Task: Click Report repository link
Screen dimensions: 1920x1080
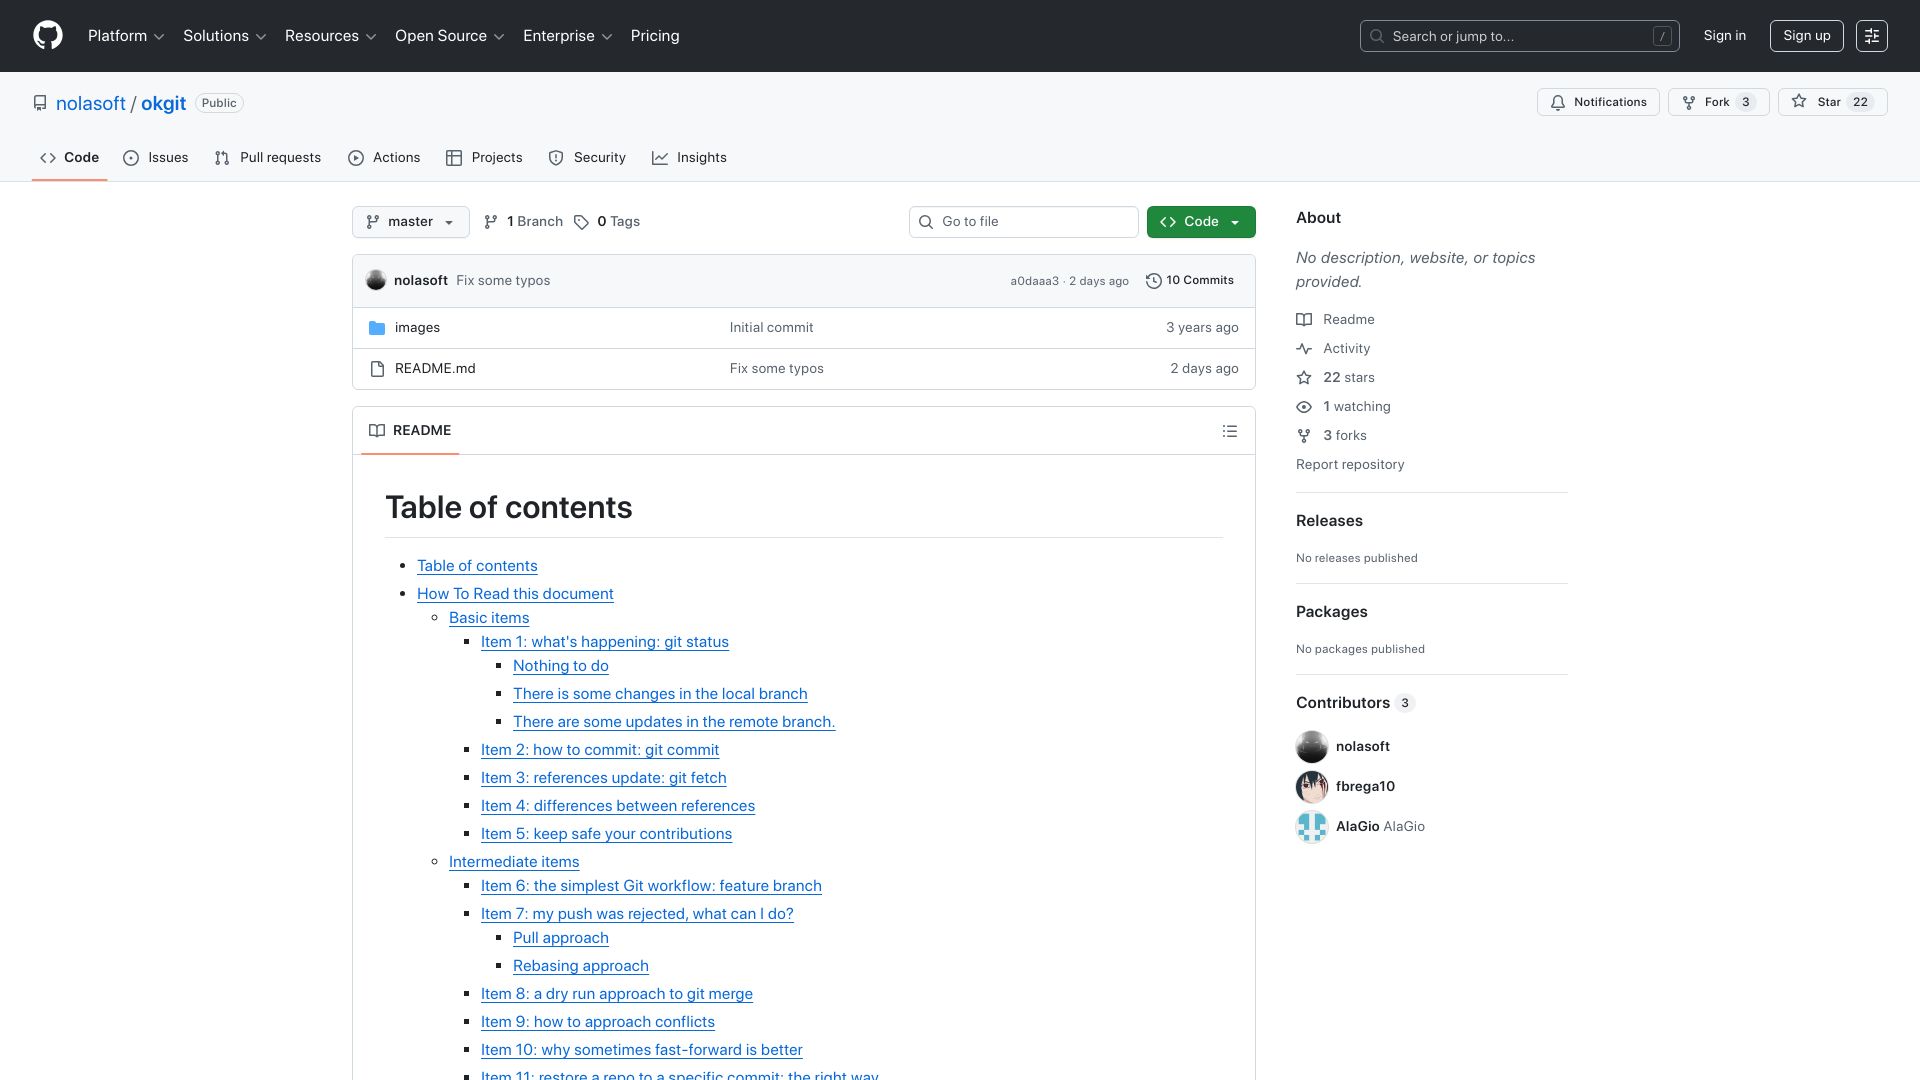Action: [1350, 465]
